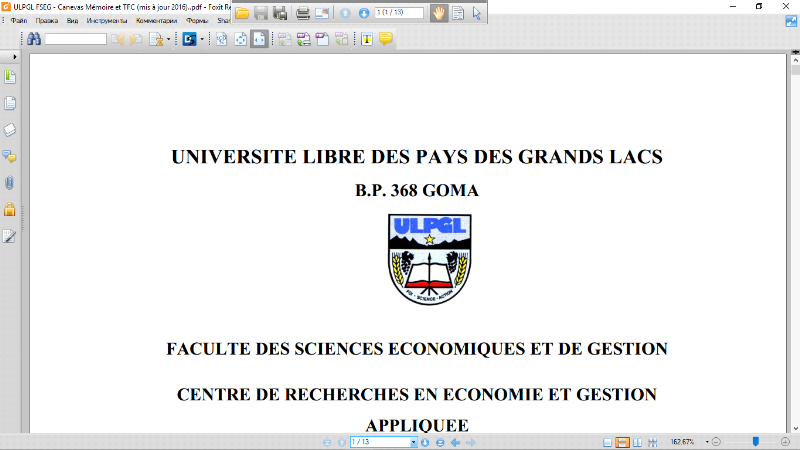
Task: Click the fit width icon
Action: (259, 39)
